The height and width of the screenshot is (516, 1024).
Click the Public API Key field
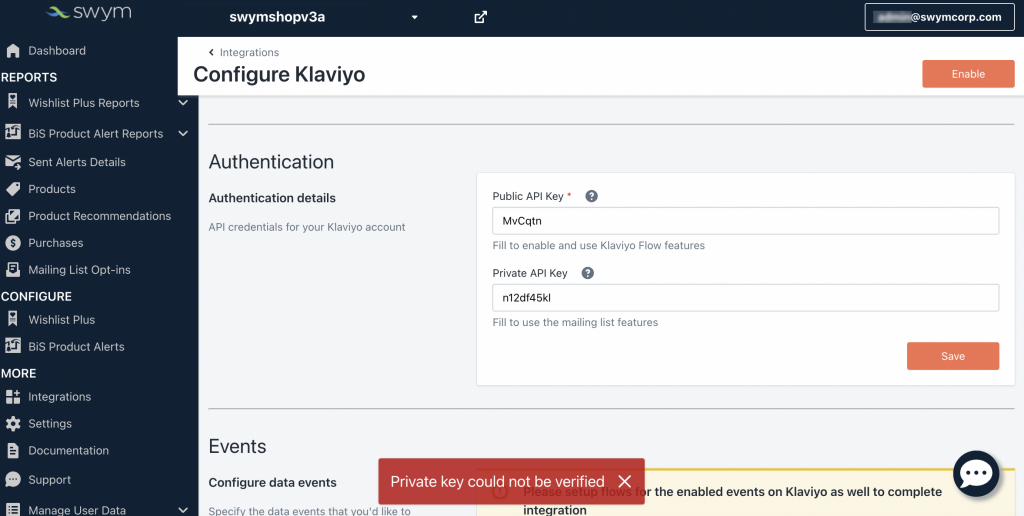pyautogui.click(x=745, y=221)
